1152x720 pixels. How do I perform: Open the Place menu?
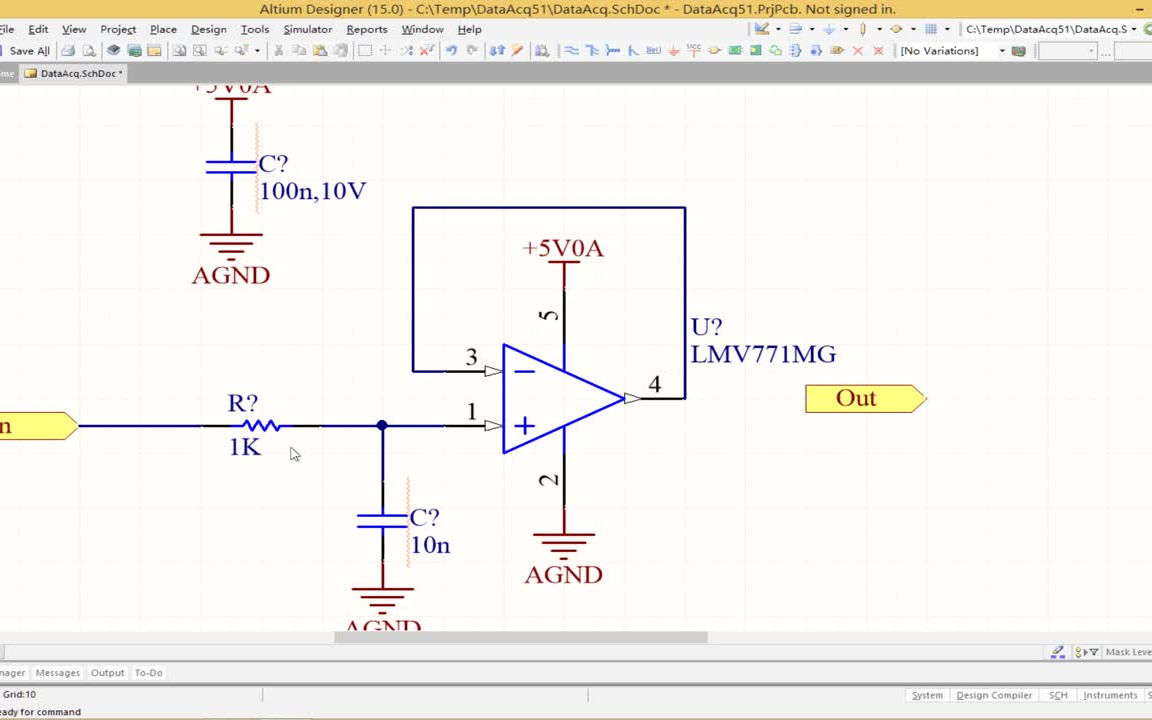(162, 29)
